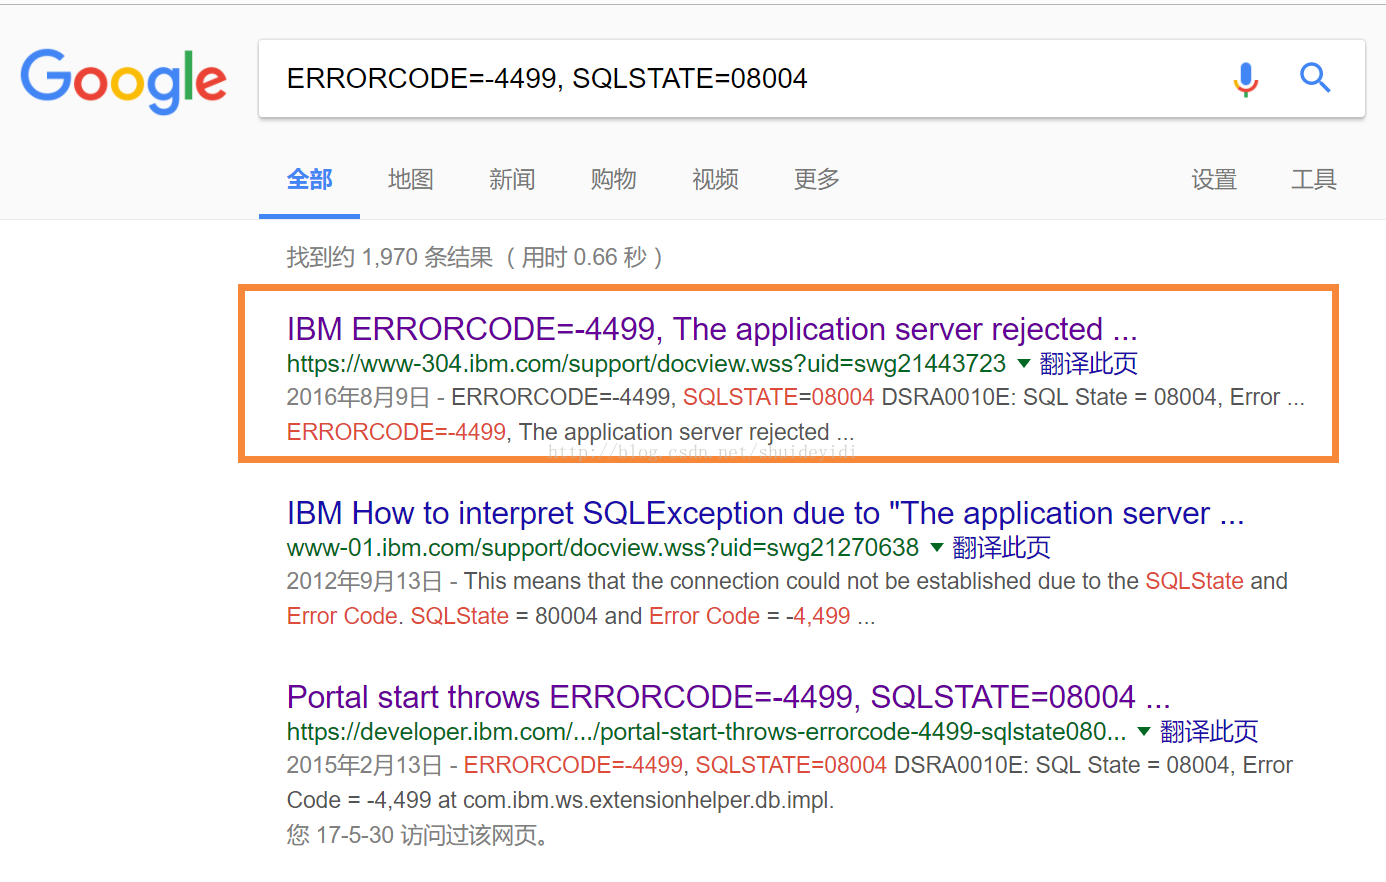The image size is (1386, 882).
Task: Click the URL www-01.ibm.com/support/docview.wss?uid=swg21270638
Action: 602,548
